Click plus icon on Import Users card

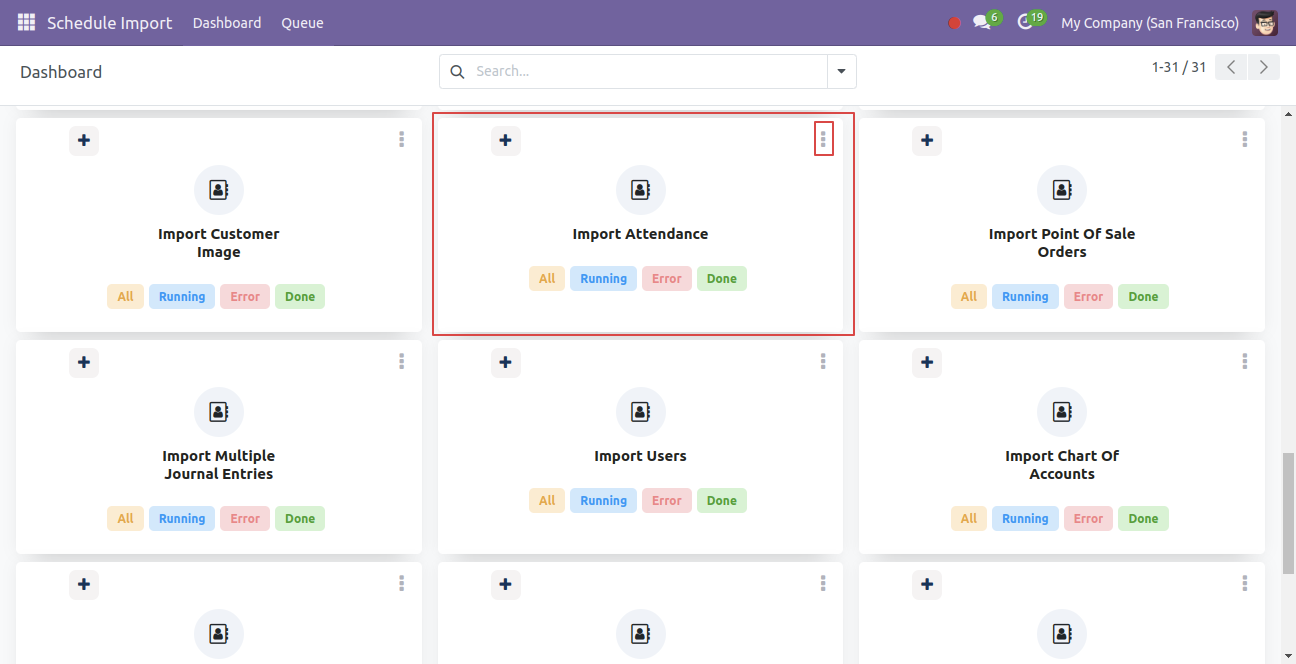click(x=506, y=363)
